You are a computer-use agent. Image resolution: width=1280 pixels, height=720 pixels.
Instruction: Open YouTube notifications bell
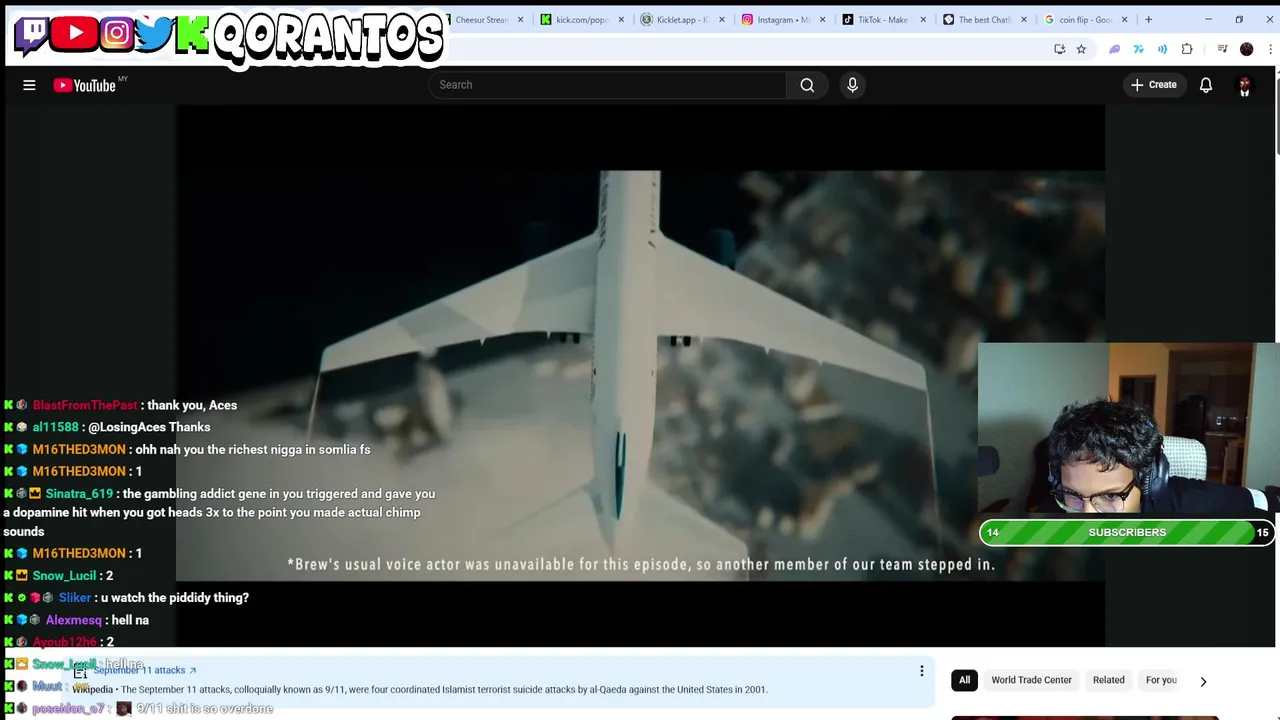pos(1206,85)
